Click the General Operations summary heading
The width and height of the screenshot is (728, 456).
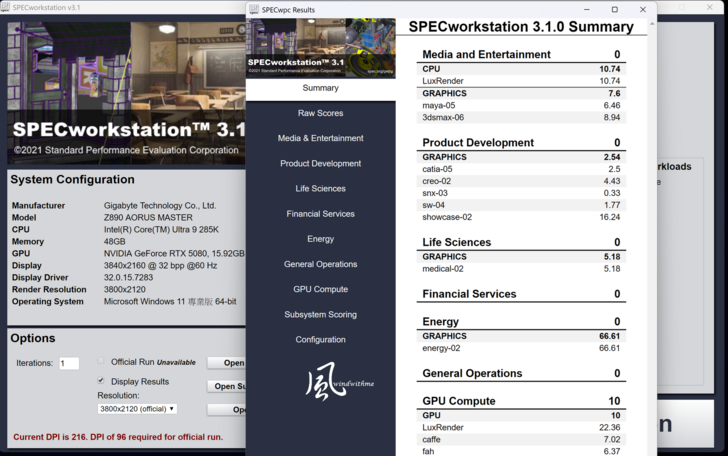pyautogui.click(x=472, y=373)
